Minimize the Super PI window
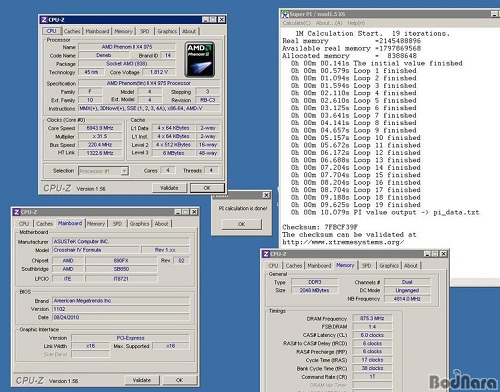The image size is (500, 392). click(x=495, y=14)
